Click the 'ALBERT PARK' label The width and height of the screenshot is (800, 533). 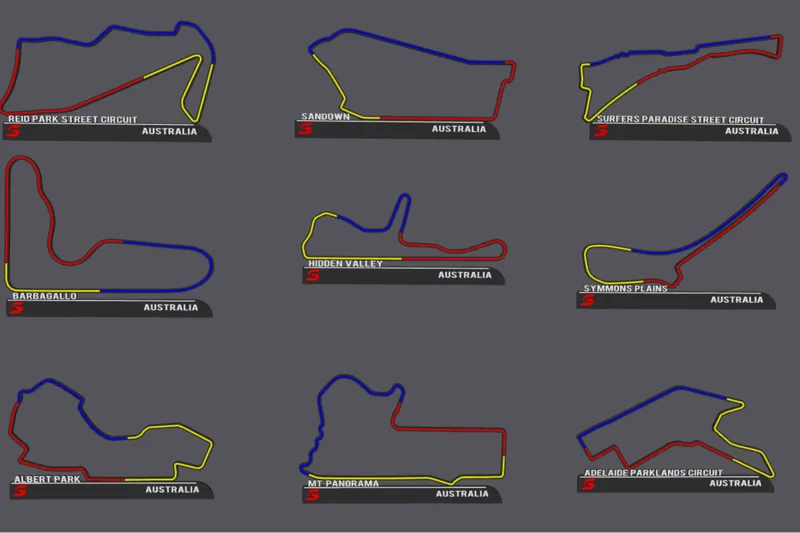pos(47,479)
